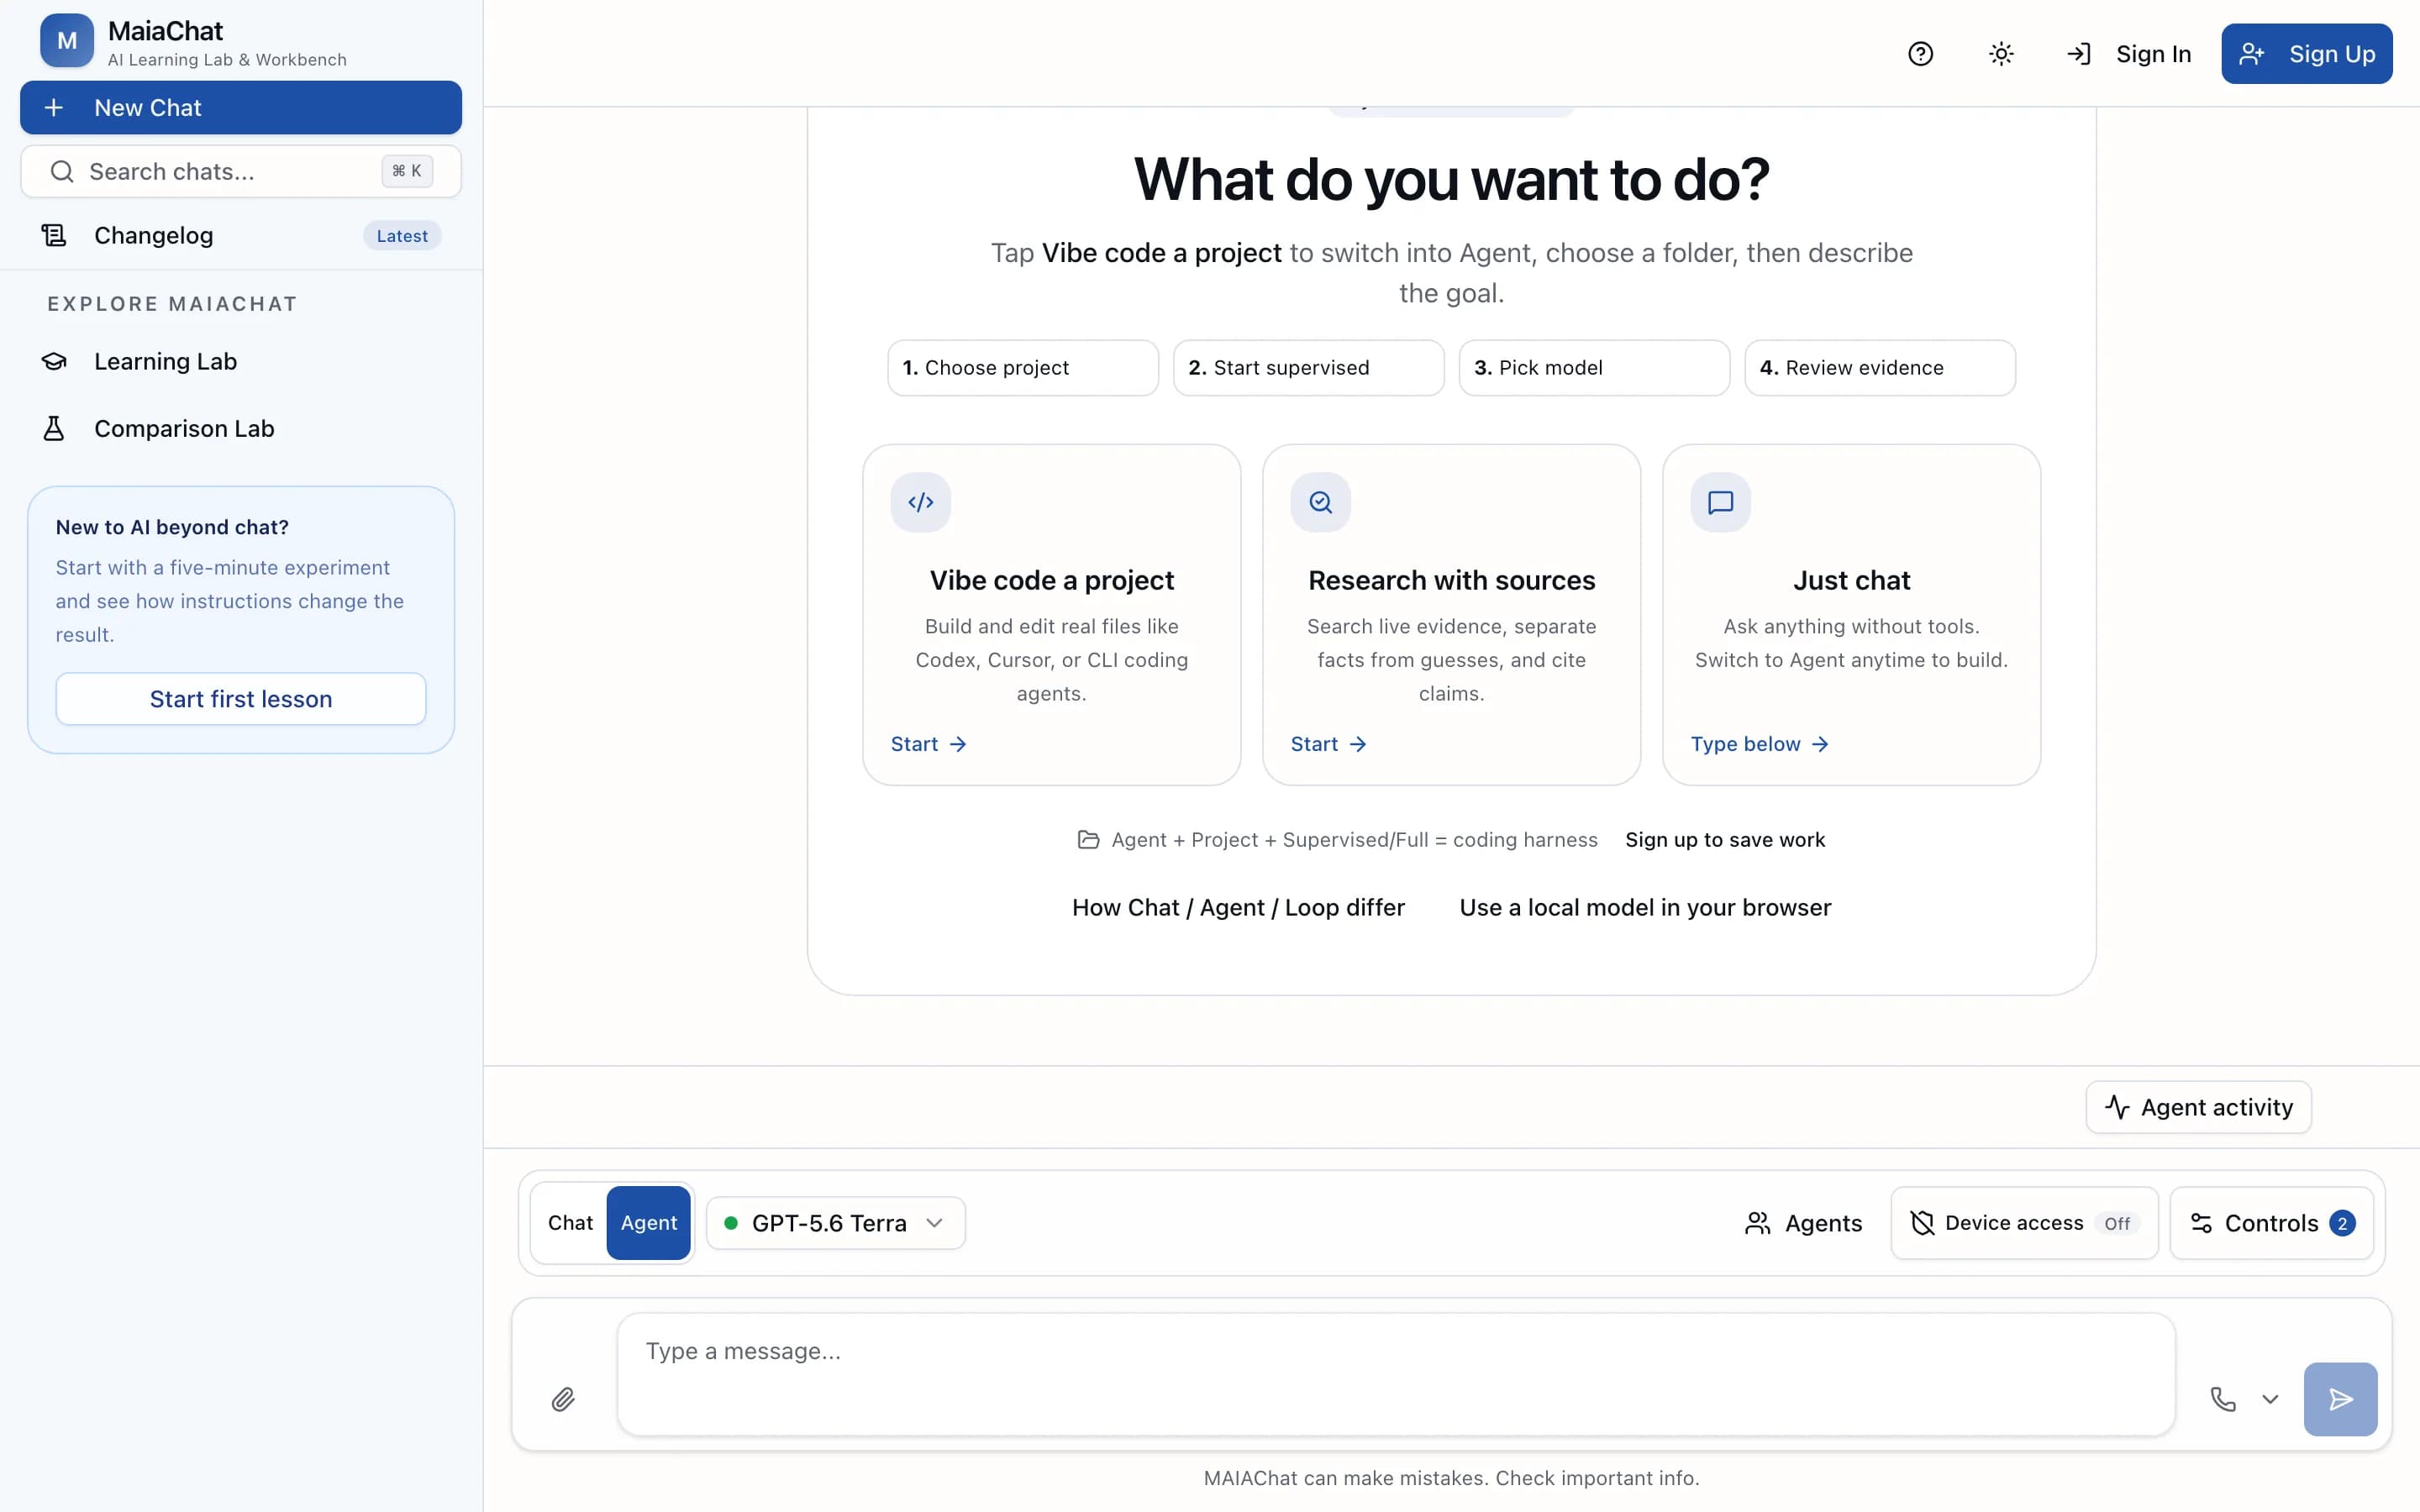Screen dimensions: 2420x1512
Task: Select step 2. Start supervised
Action: coord(1308,368)
